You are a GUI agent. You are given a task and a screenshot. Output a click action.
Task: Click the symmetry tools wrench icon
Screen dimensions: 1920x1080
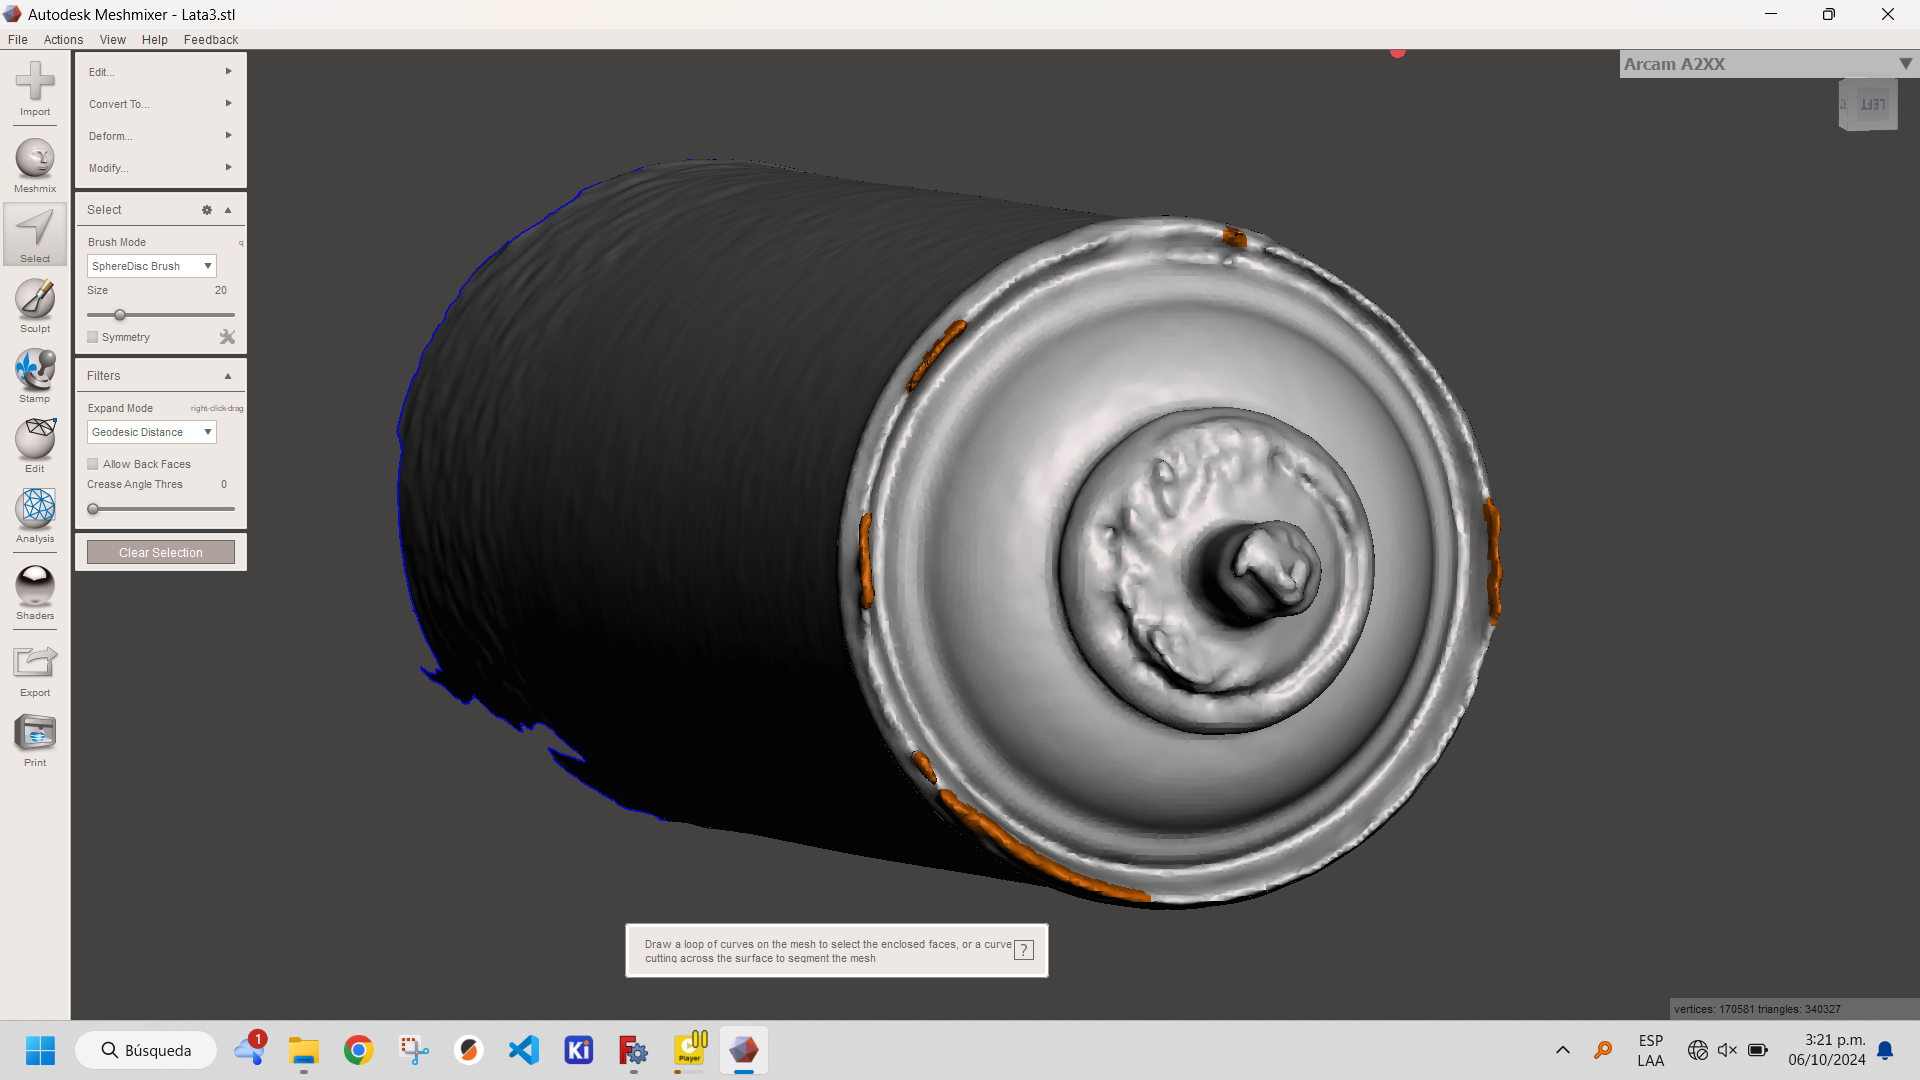tap(227, 337)
